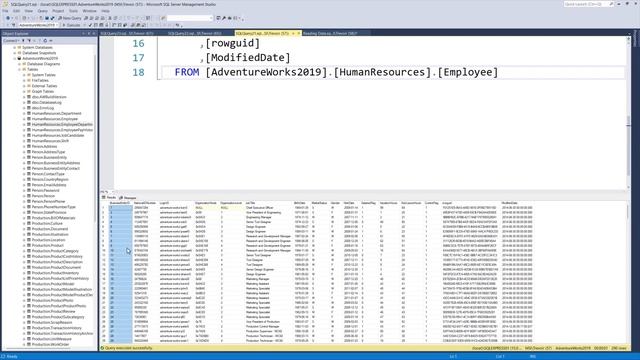640x360 pixels.
Task: Click the Person.ContactType table icon
Action: [29, 174]
